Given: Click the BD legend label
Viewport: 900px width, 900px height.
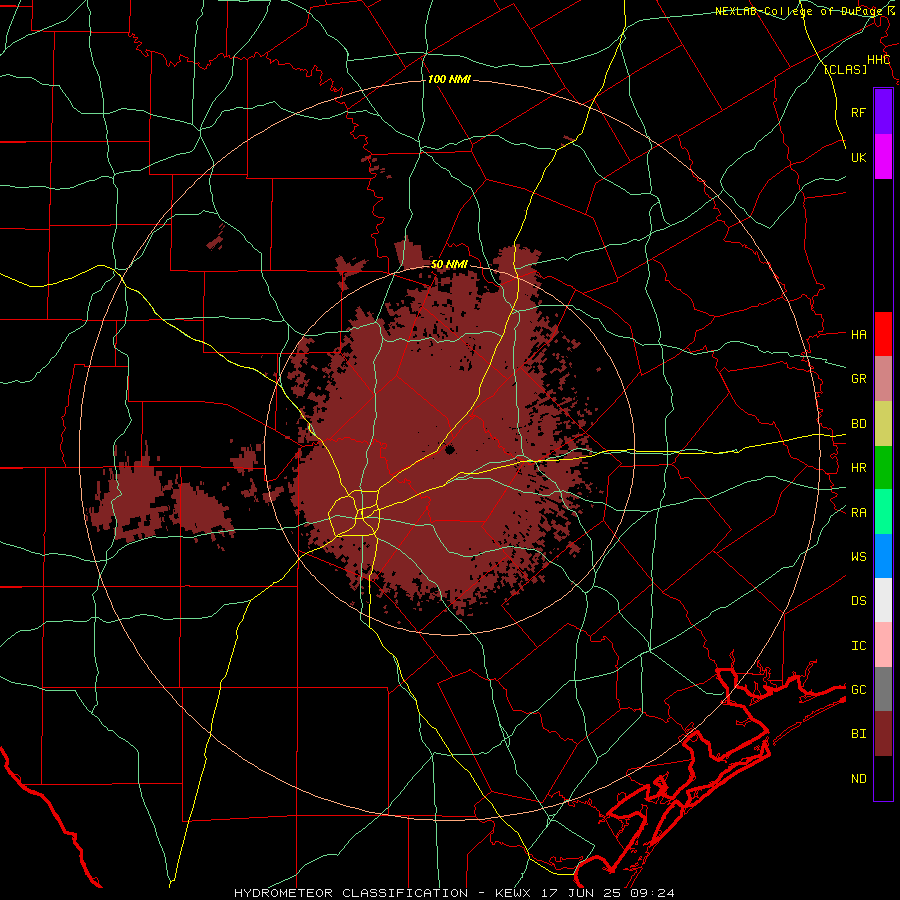Looking at the screenshot, I should (858, 424).
